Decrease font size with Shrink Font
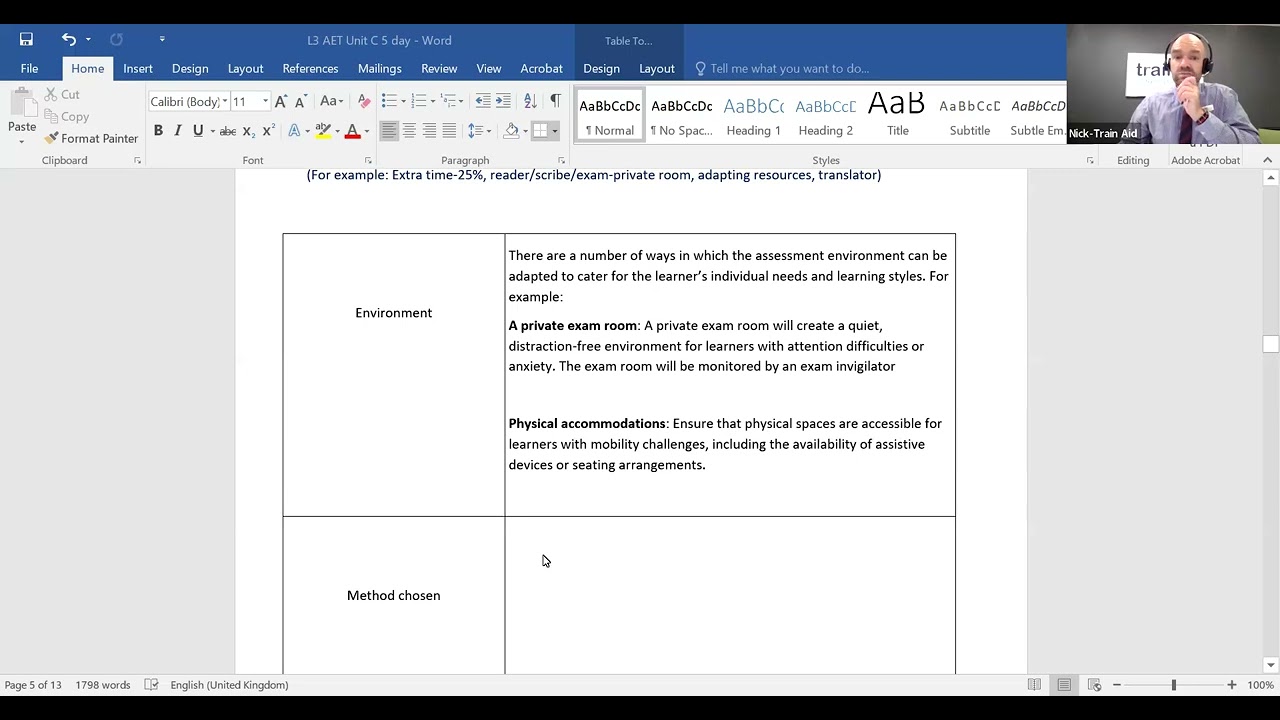 300,102
